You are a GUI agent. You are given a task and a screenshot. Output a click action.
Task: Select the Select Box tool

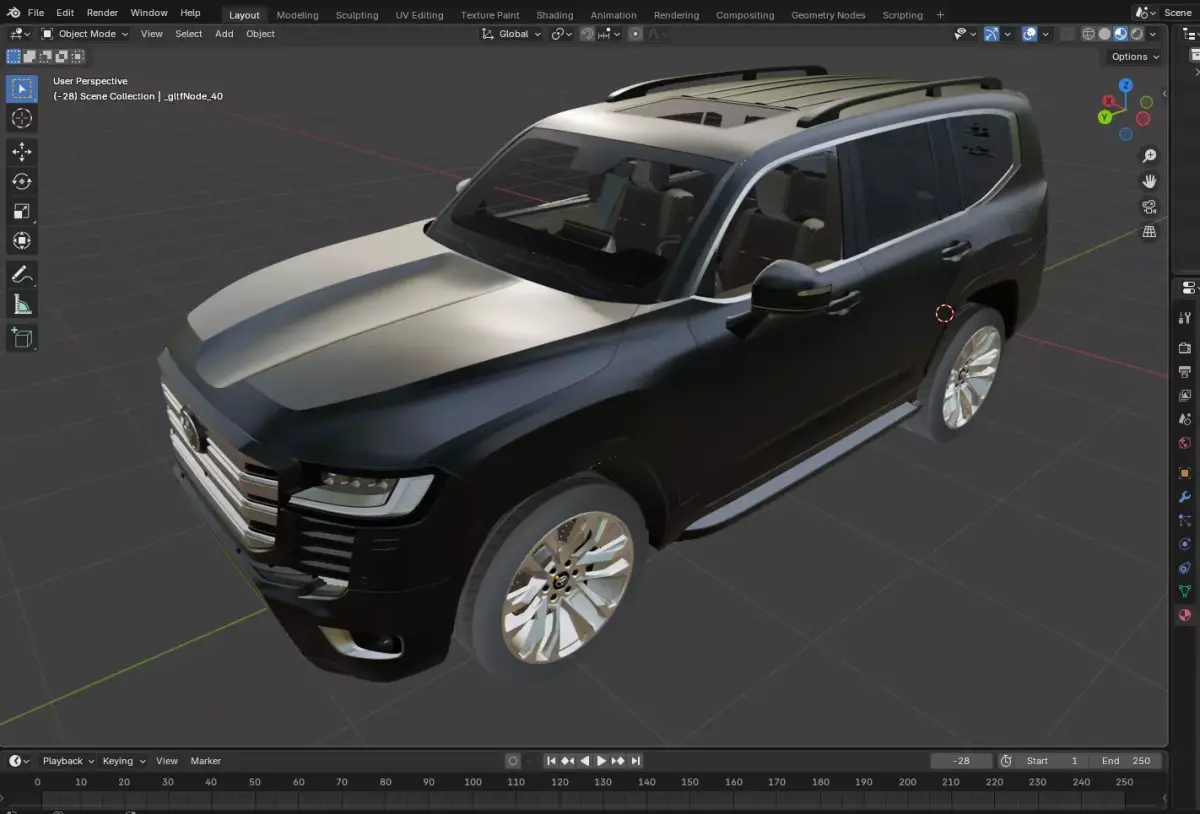21,89
